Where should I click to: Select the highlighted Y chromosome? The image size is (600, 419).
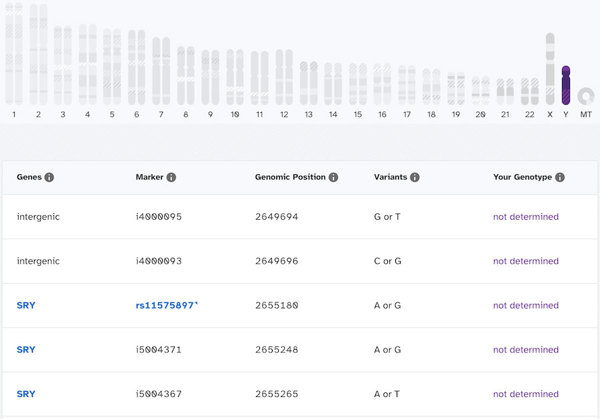(566, 85)
